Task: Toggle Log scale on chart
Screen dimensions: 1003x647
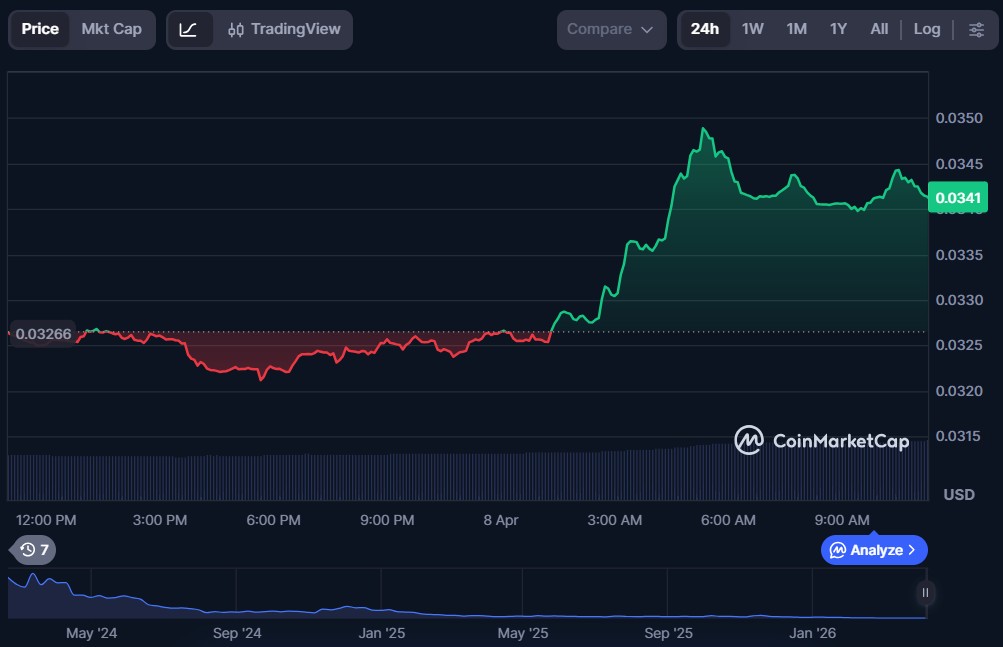Action: tap(927, 29)
